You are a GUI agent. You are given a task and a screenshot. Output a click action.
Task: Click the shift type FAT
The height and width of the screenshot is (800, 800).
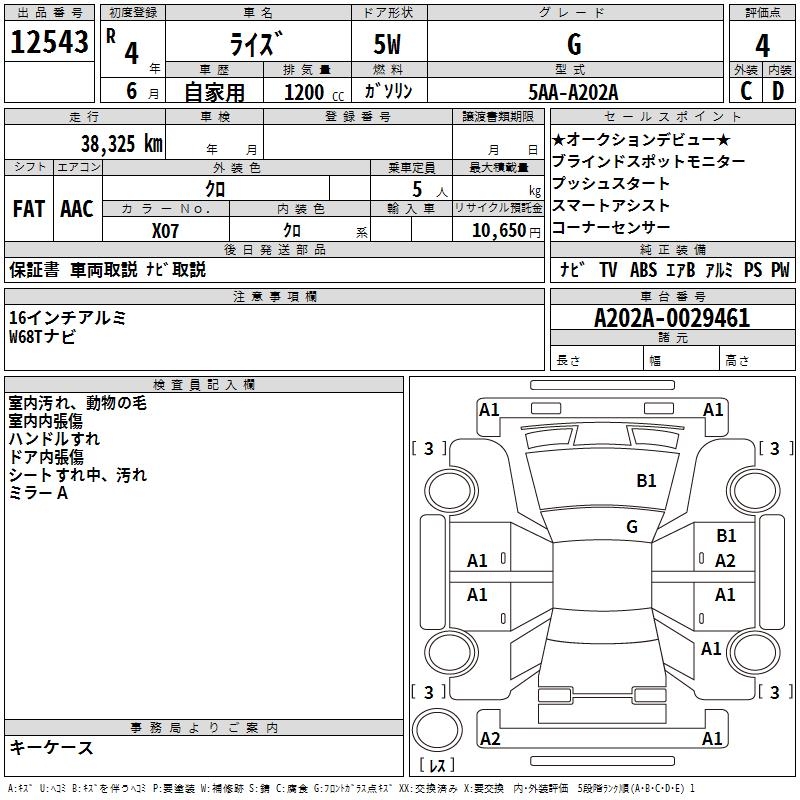pyautogui.click(x=29, y=209)
